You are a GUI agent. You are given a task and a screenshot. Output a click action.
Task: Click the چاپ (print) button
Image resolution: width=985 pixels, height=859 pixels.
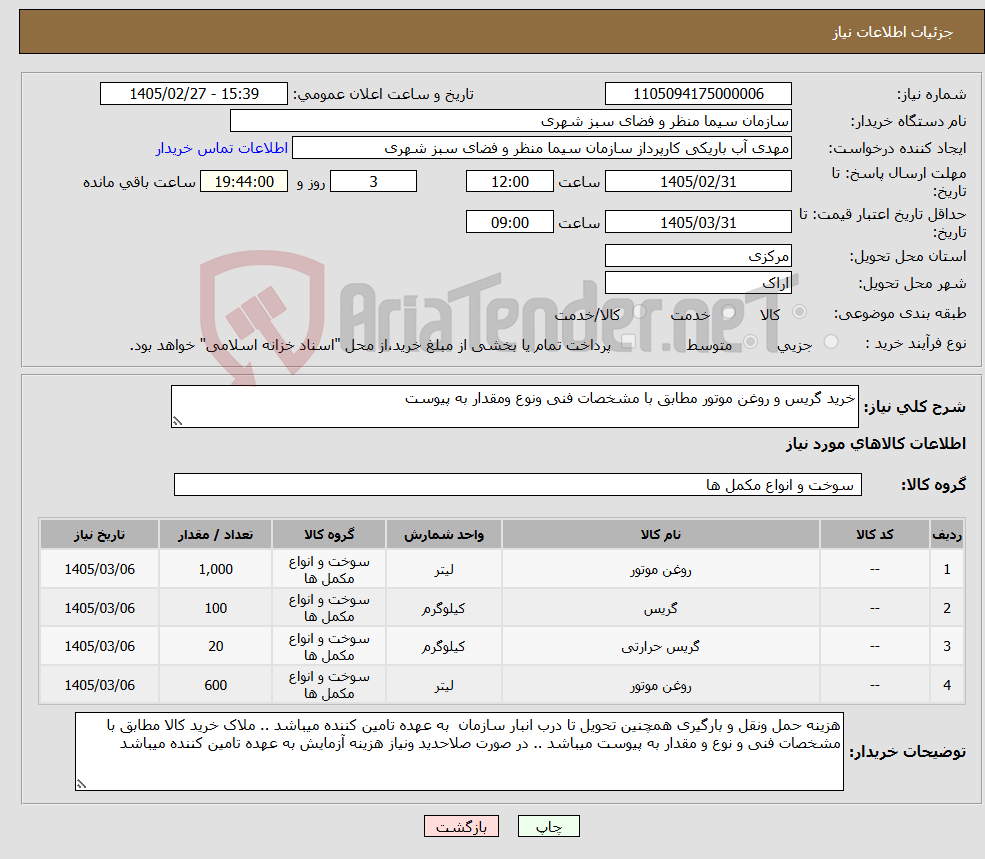point(548,826)
